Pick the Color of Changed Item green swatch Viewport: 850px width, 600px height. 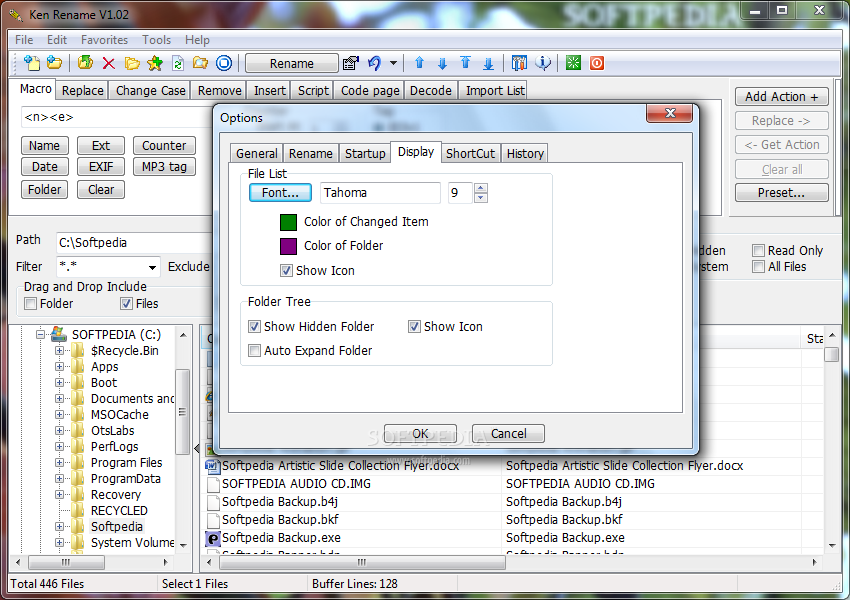click(288, 222)
